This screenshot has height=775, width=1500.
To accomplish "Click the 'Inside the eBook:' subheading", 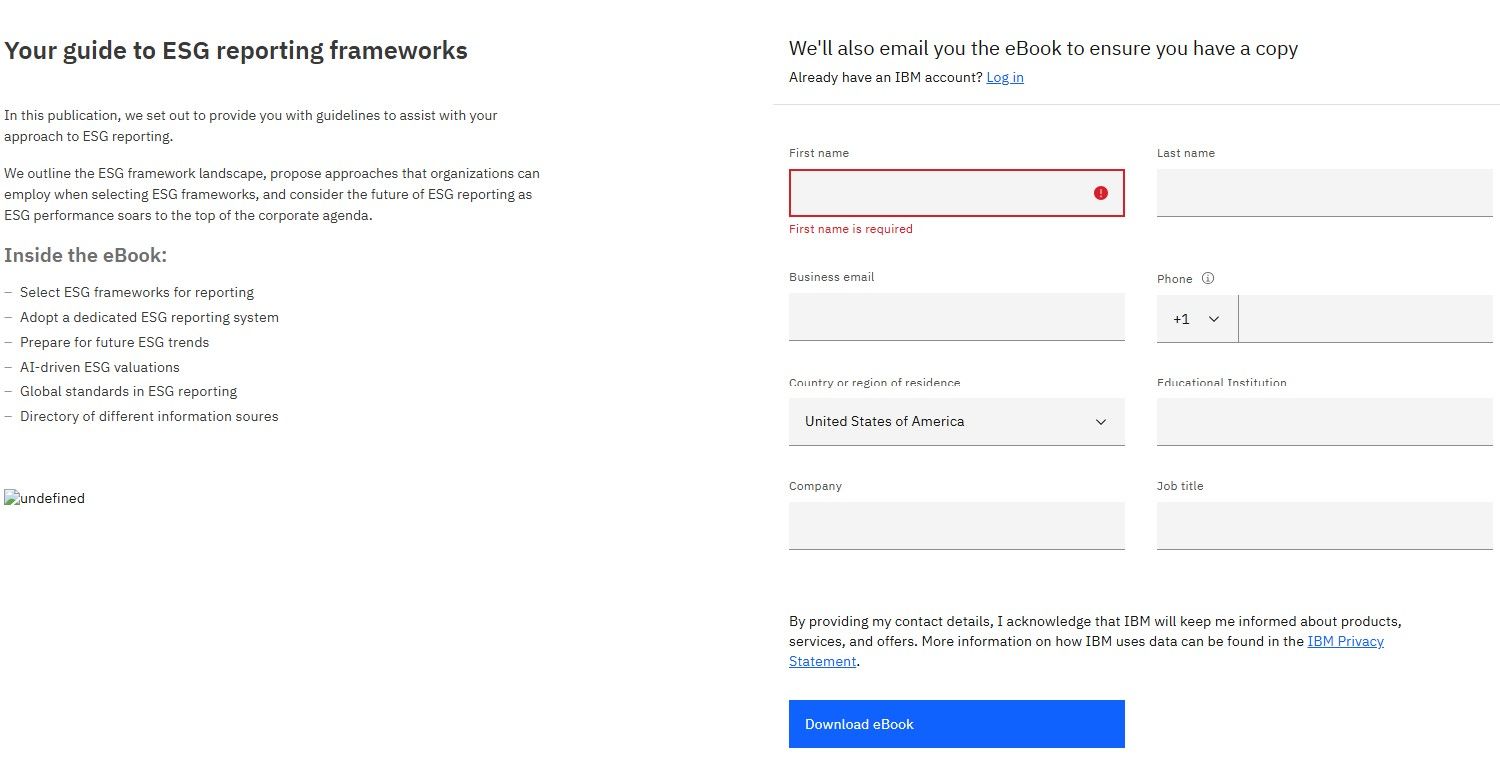I will coord(85,255).
